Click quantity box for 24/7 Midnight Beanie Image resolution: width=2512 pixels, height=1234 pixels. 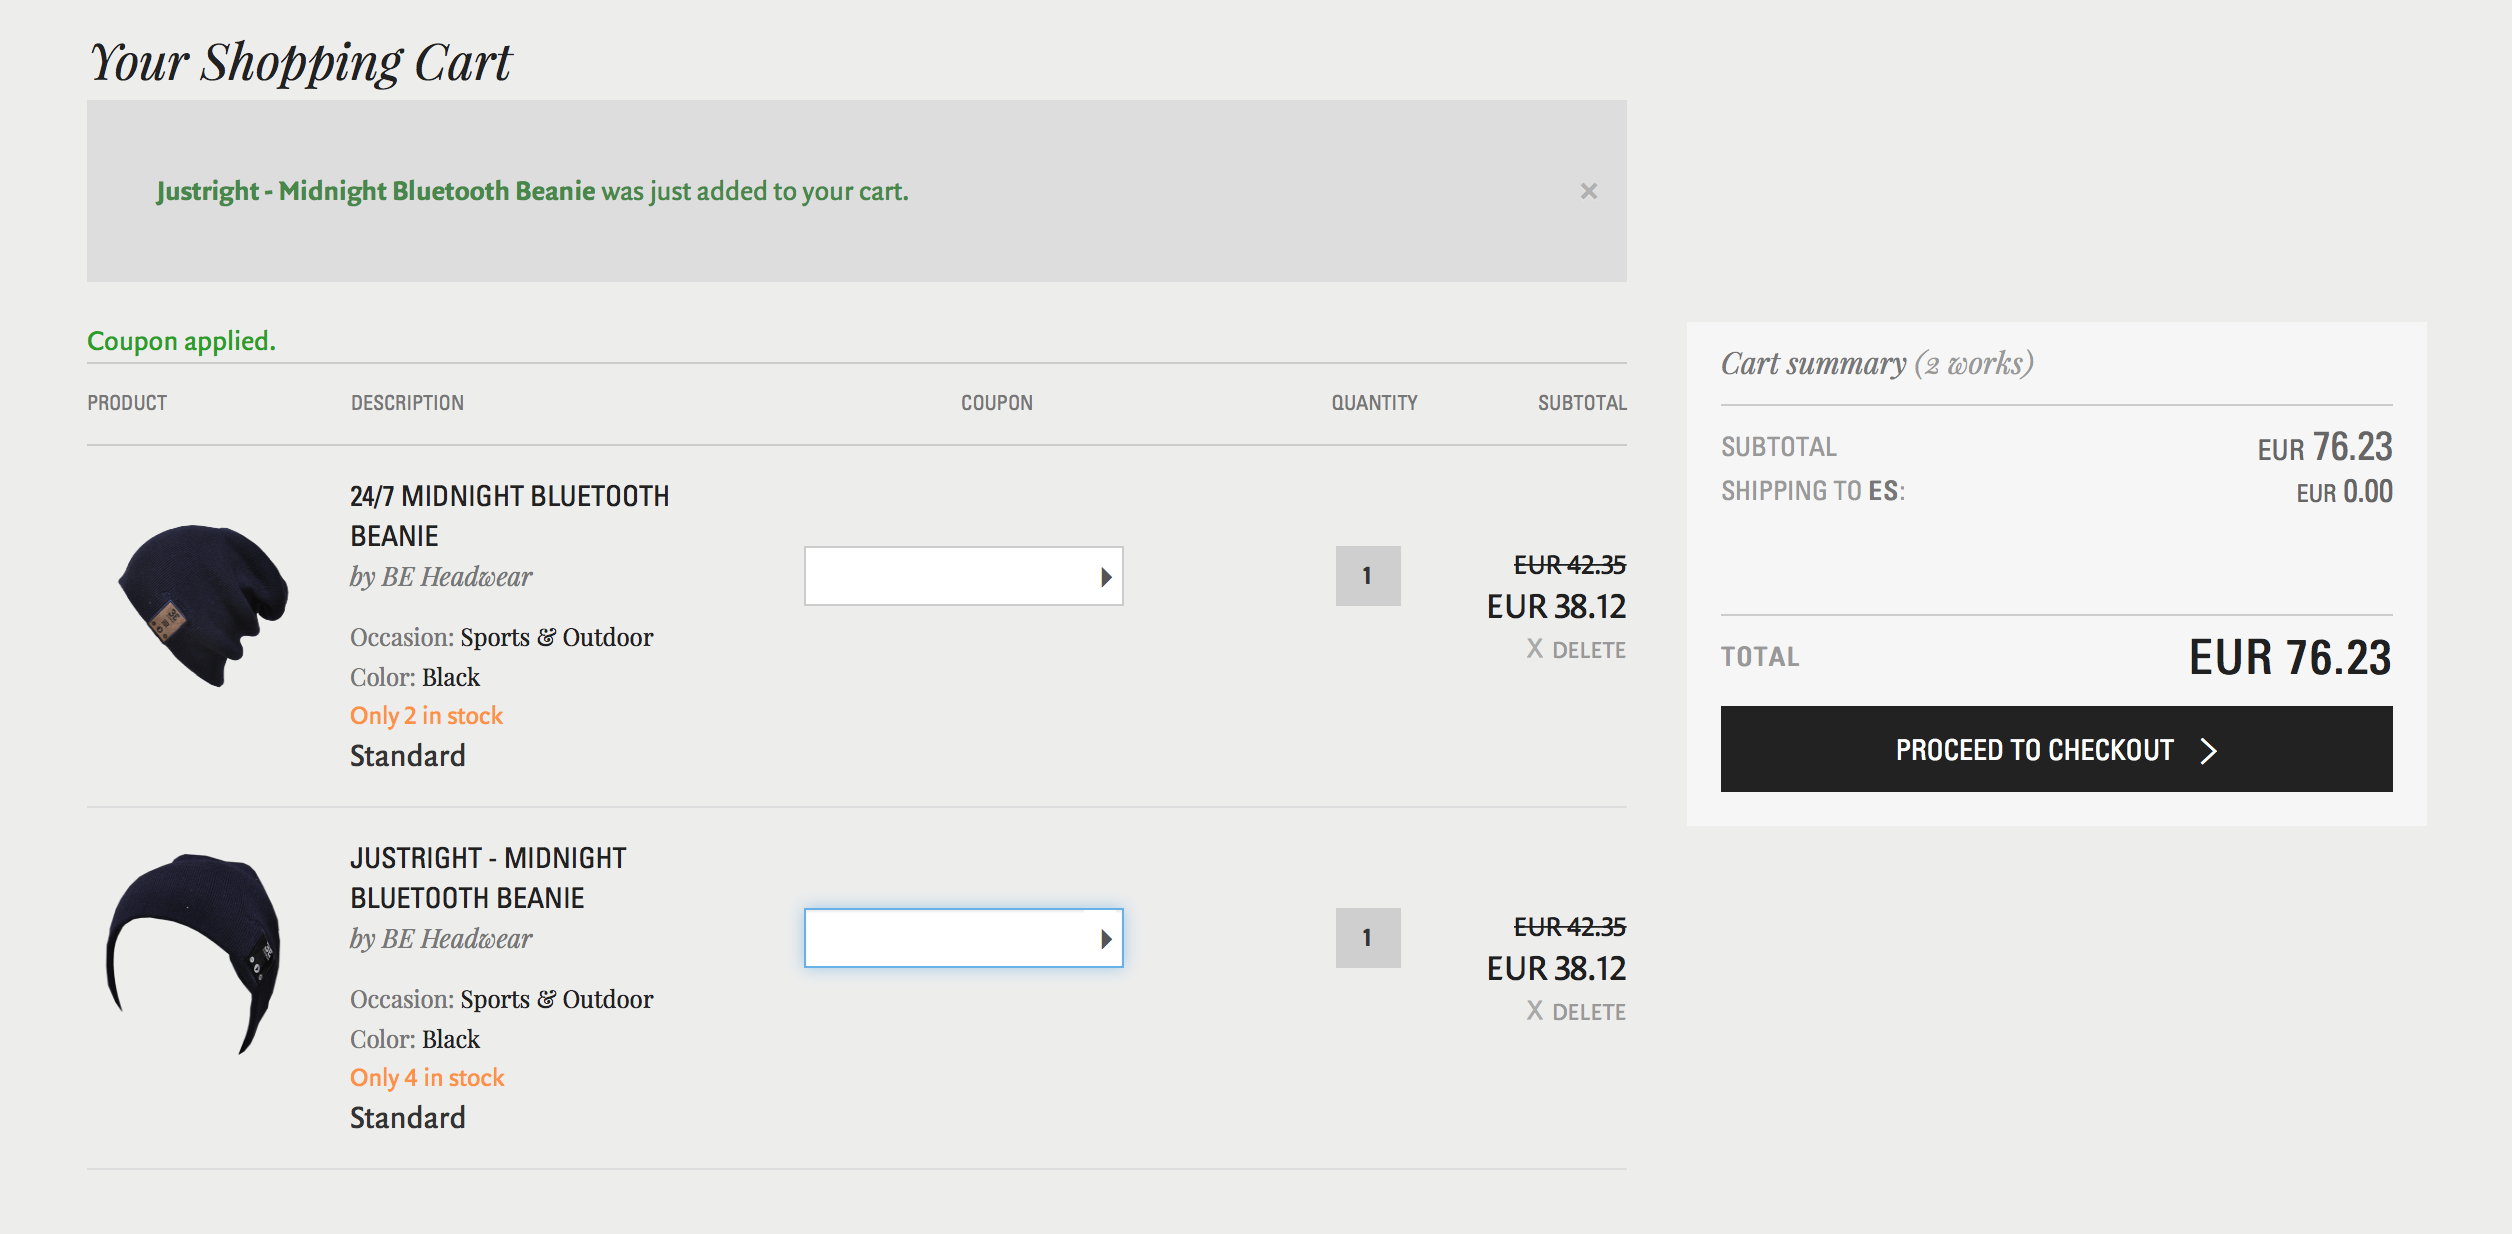[1368, 576]
